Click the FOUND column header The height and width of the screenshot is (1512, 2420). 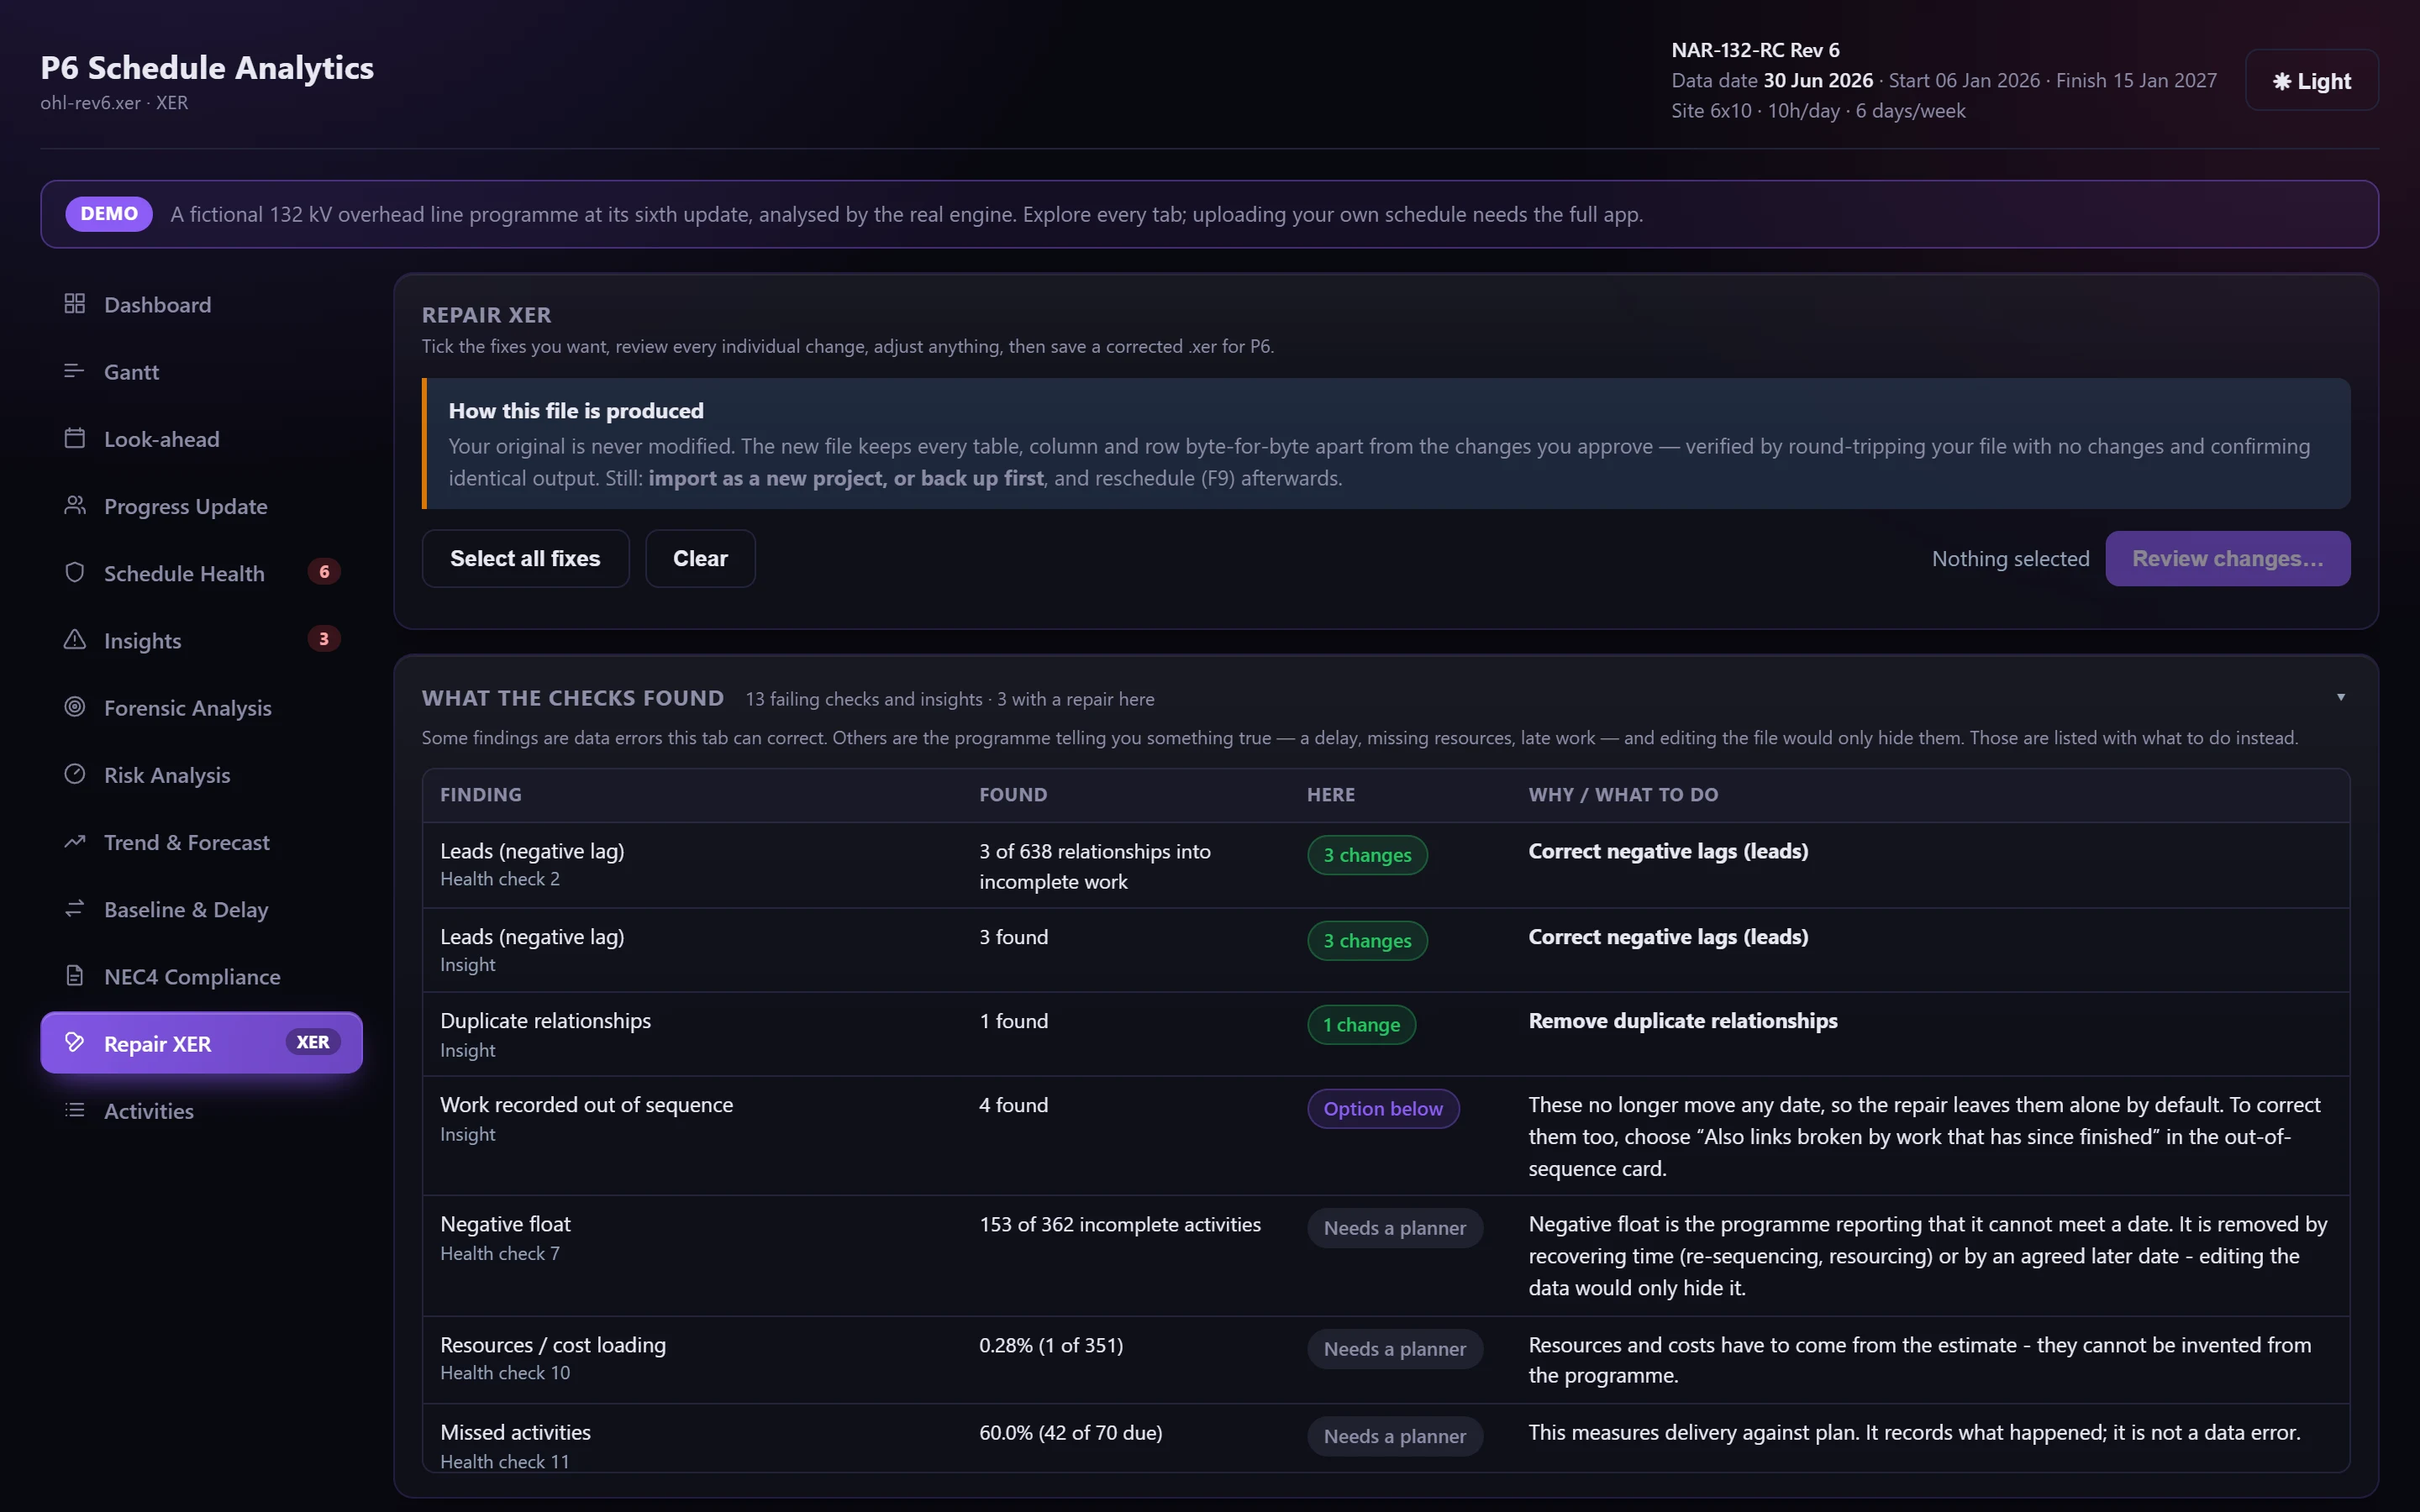click(1013, 794)
